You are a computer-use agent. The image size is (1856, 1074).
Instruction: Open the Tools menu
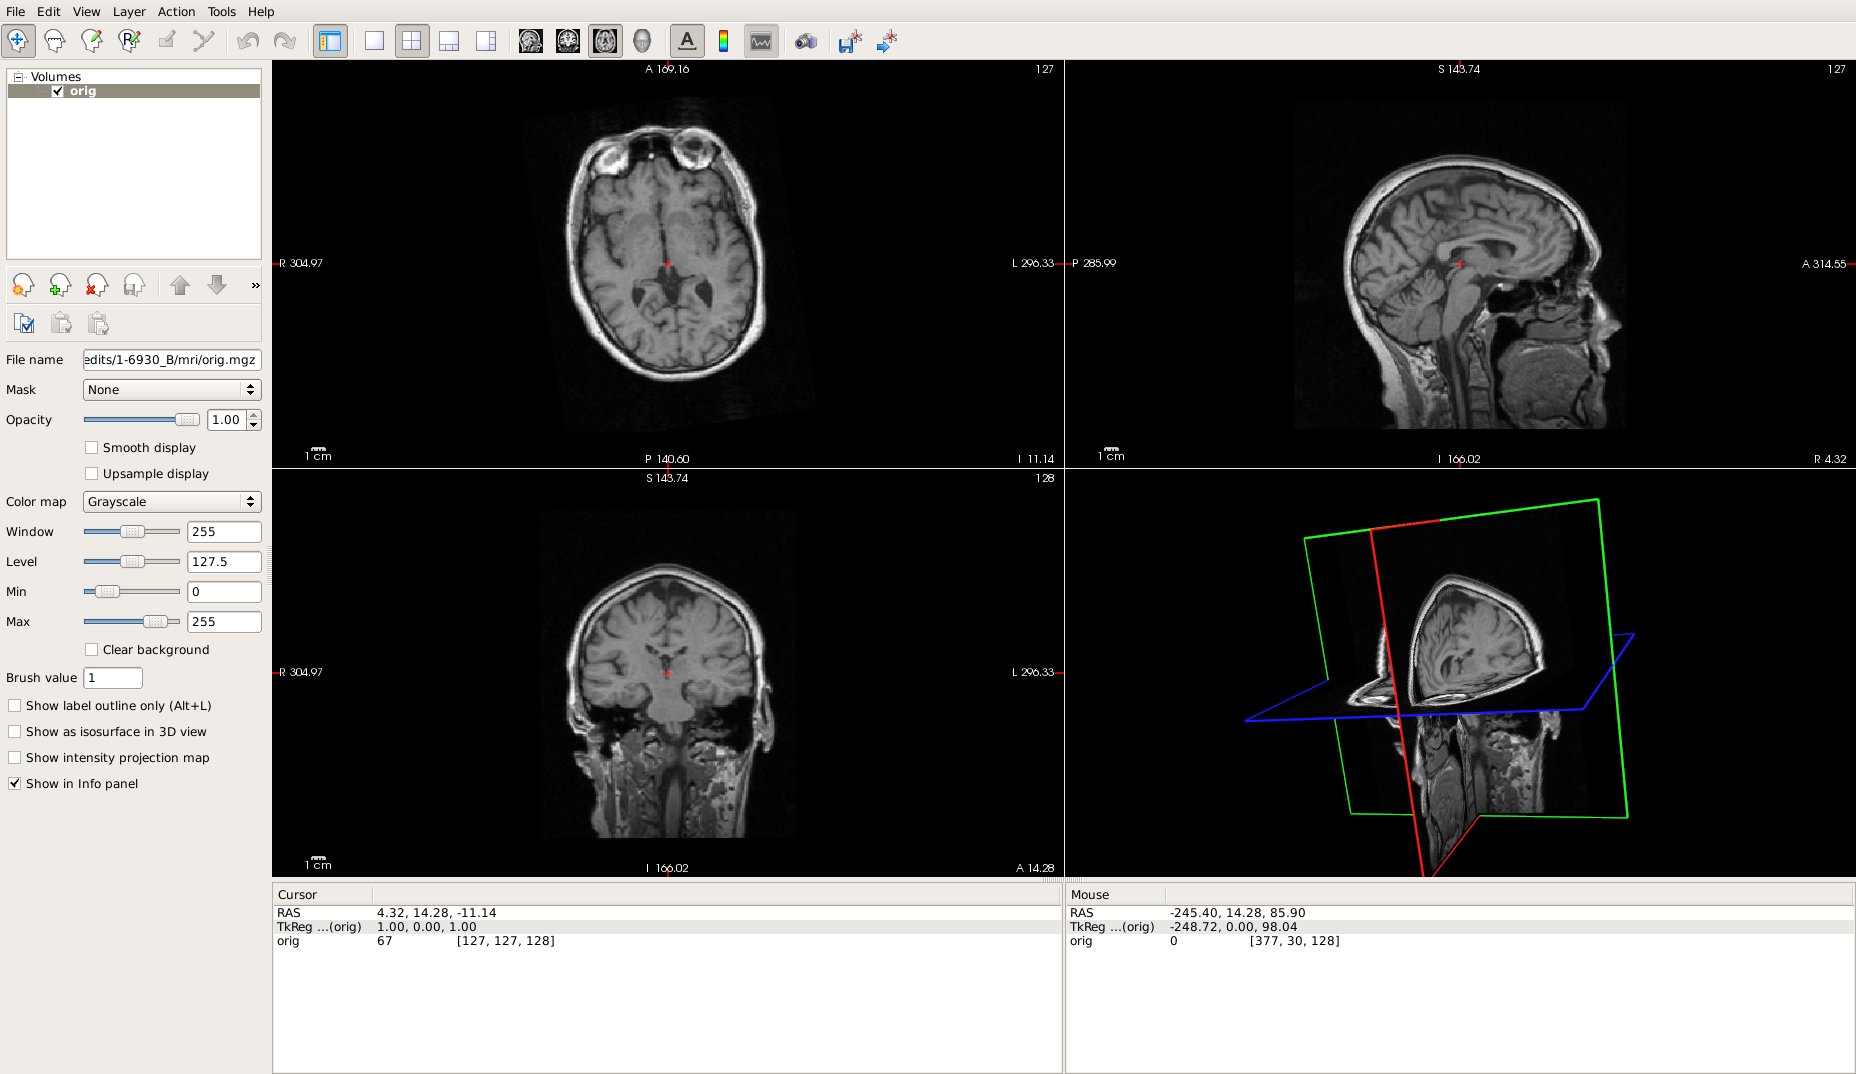click(x=221, y=12)
